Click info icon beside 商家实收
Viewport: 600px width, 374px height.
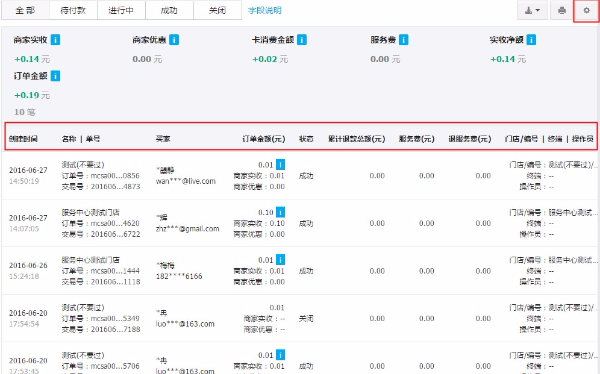[x=55, y=40]
